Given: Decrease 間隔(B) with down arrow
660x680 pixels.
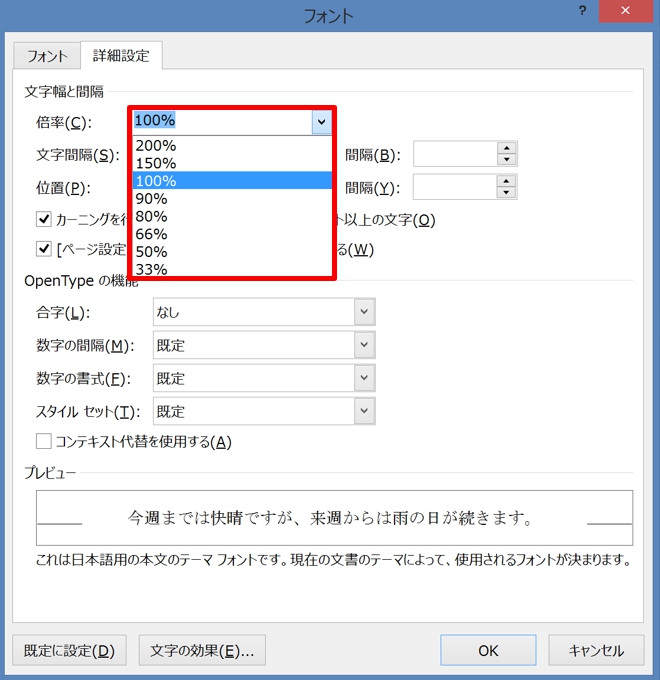Looking at the screenshot, I should [x=506, y=160].
